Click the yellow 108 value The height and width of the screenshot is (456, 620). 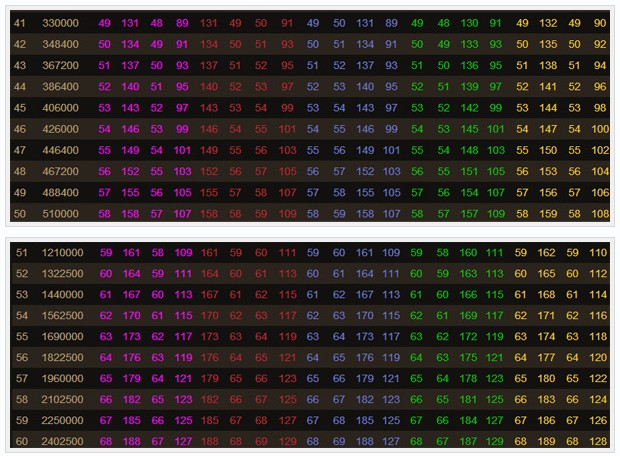(x=600, y=214)
